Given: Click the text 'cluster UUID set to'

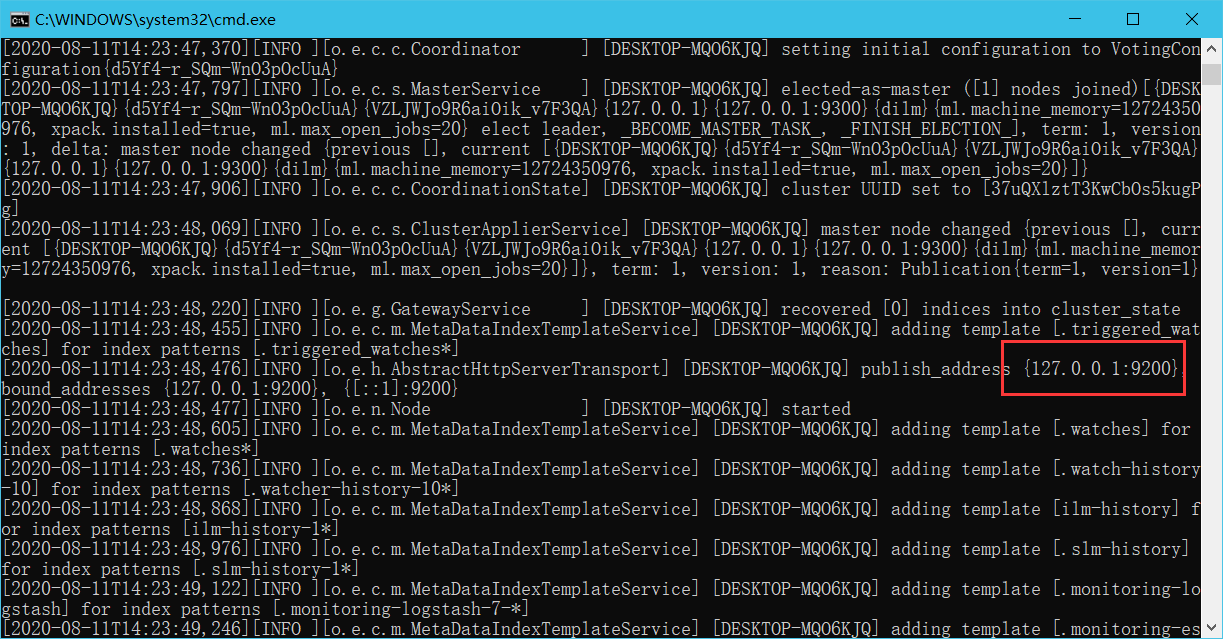Looking at the screenshot, I should pos(876,189).
